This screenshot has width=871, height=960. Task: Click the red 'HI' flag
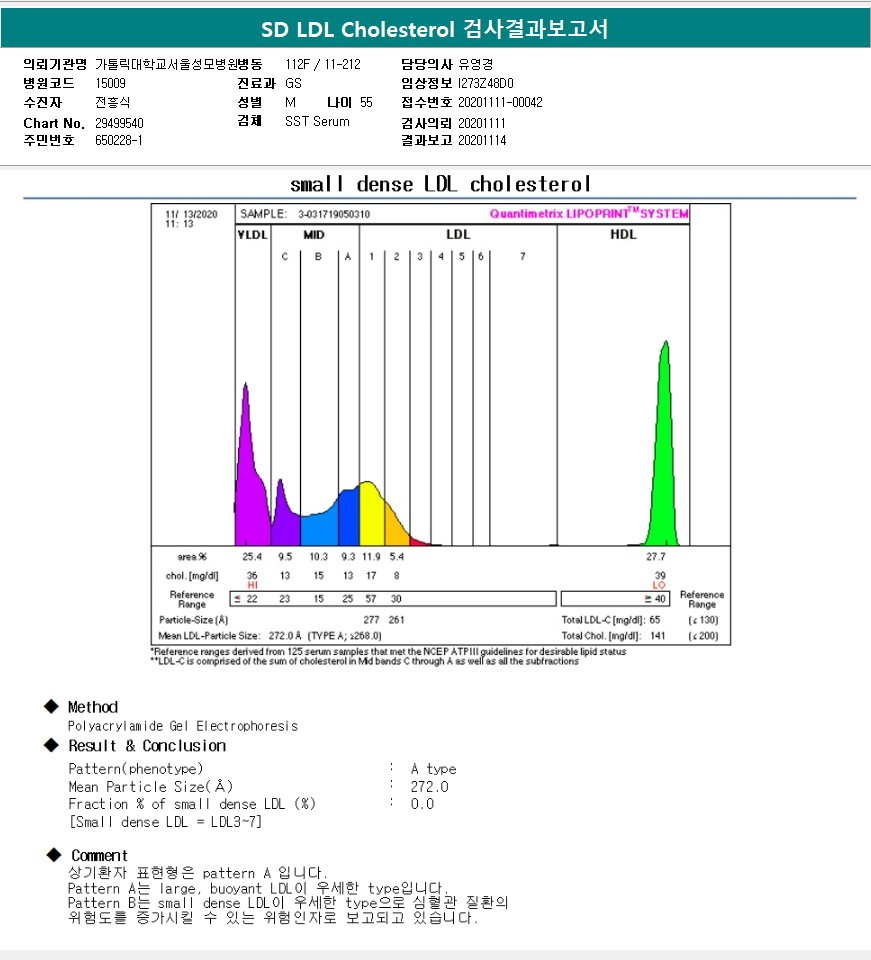coord(252,585)
